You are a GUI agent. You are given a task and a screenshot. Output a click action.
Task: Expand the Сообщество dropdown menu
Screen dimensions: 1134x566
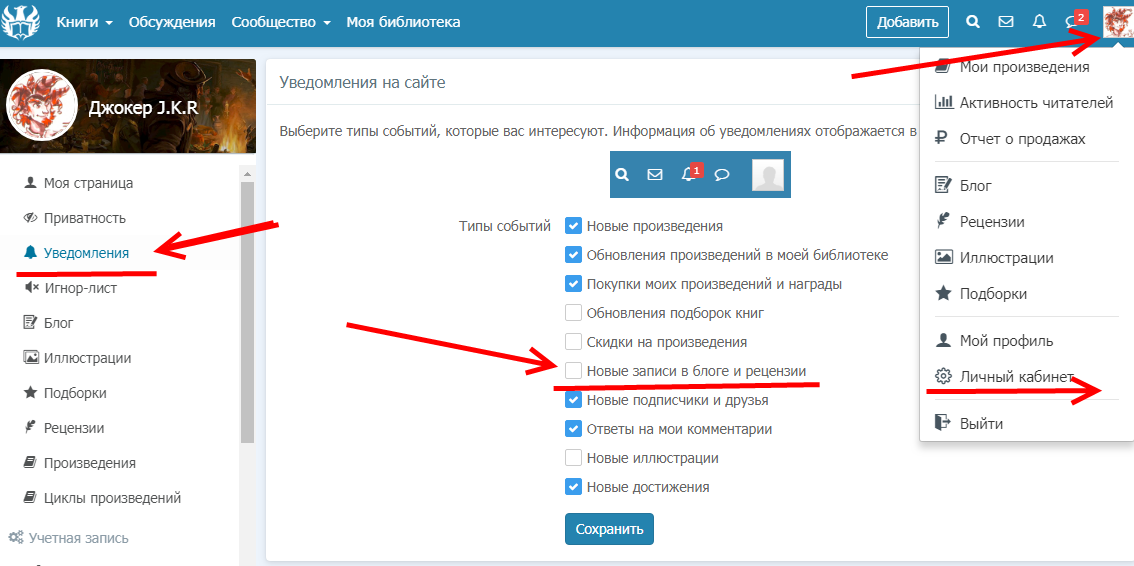pos(280,22)
